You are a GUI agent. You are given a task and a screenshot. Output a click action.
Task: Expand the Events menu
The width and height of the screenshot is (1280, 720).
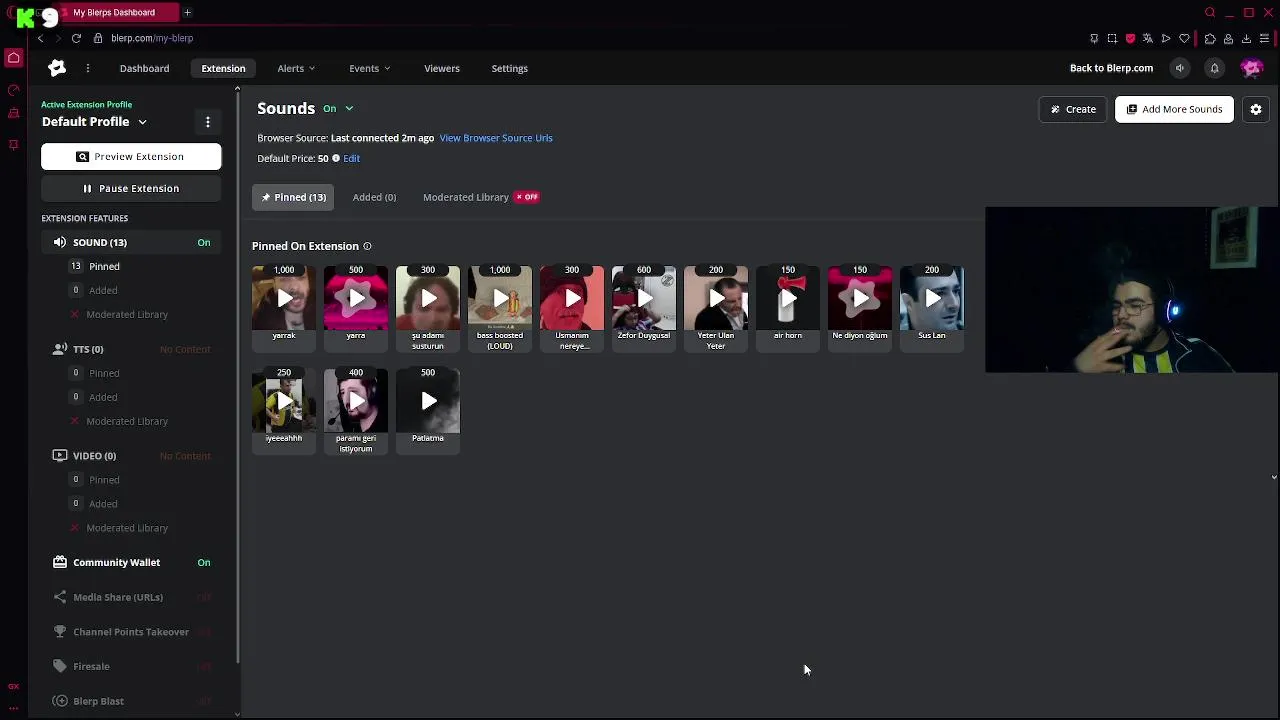[369, 68]
